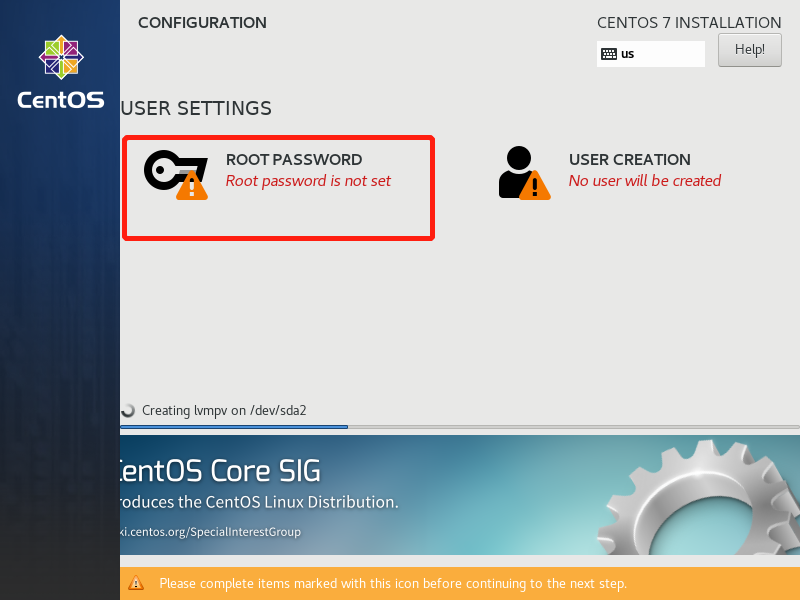Image resolution: width=800 pixels, height=600 pixels.
Task: Click the CentOS wordmark in the sidebar
Action: coord(61,100)
